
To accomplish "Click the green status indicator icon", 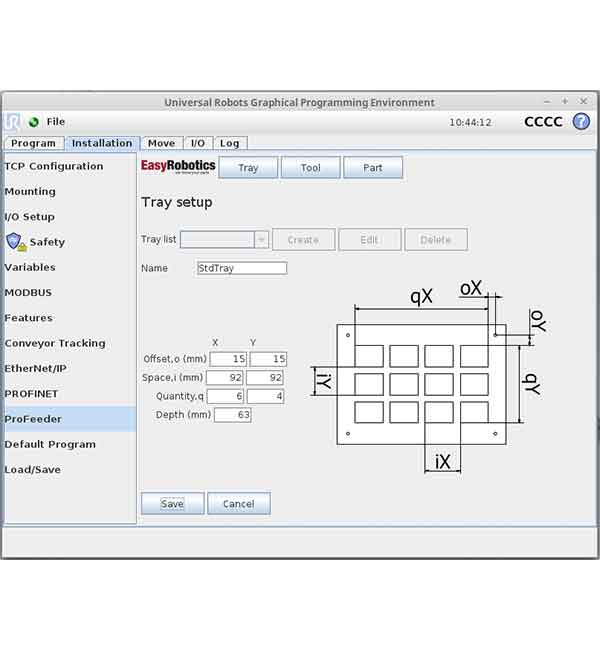I will [34, 122].
